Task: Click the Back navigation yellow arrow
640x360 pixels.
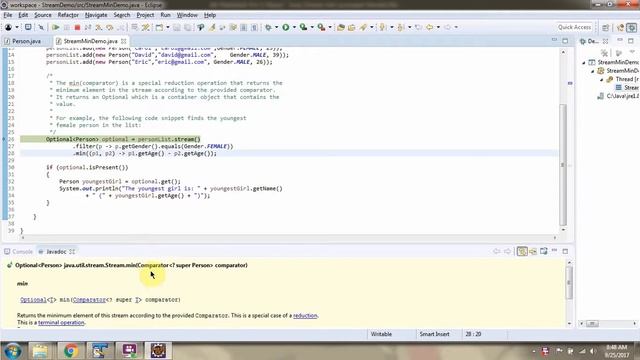Action: pos(429,27)
